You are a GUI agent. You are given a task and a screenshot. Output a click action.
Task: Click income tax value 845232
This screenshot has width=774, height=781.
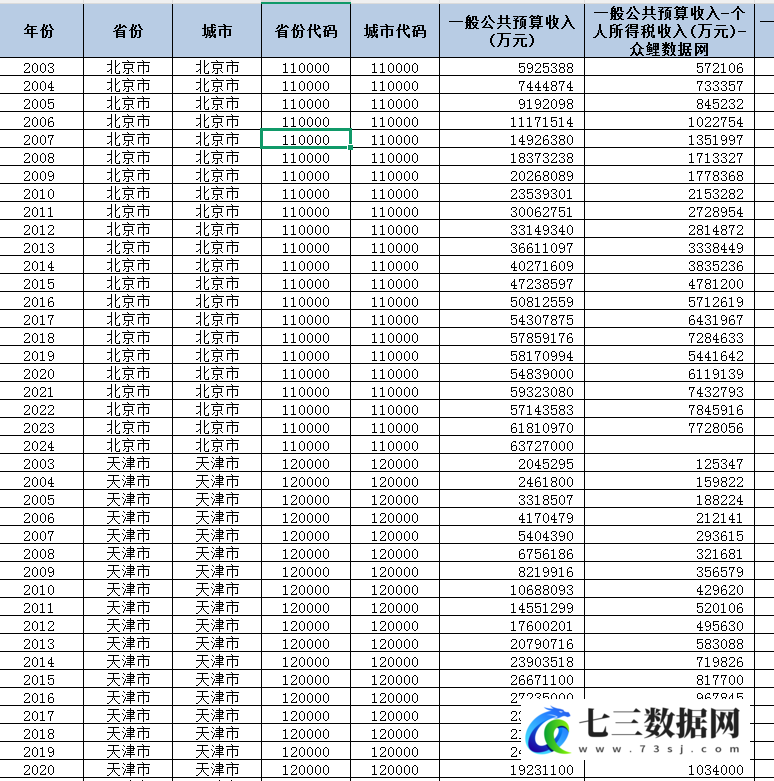pyautogui.click(x=720, y=104)
